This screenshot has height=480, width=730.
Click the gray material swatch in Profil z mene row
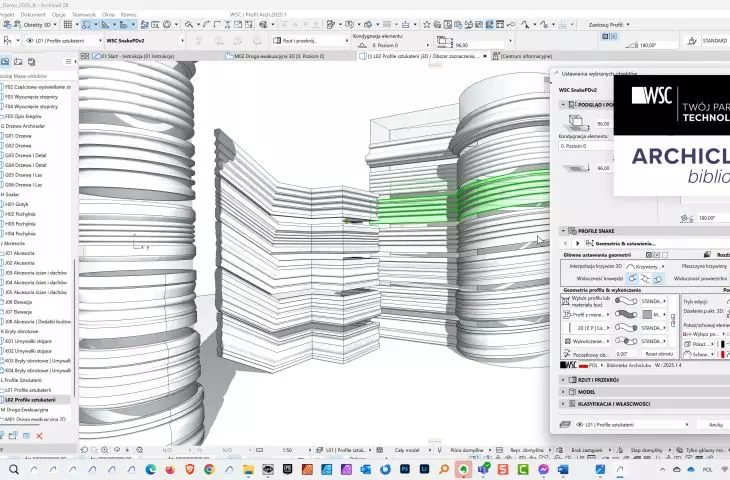tap(647, 315)
